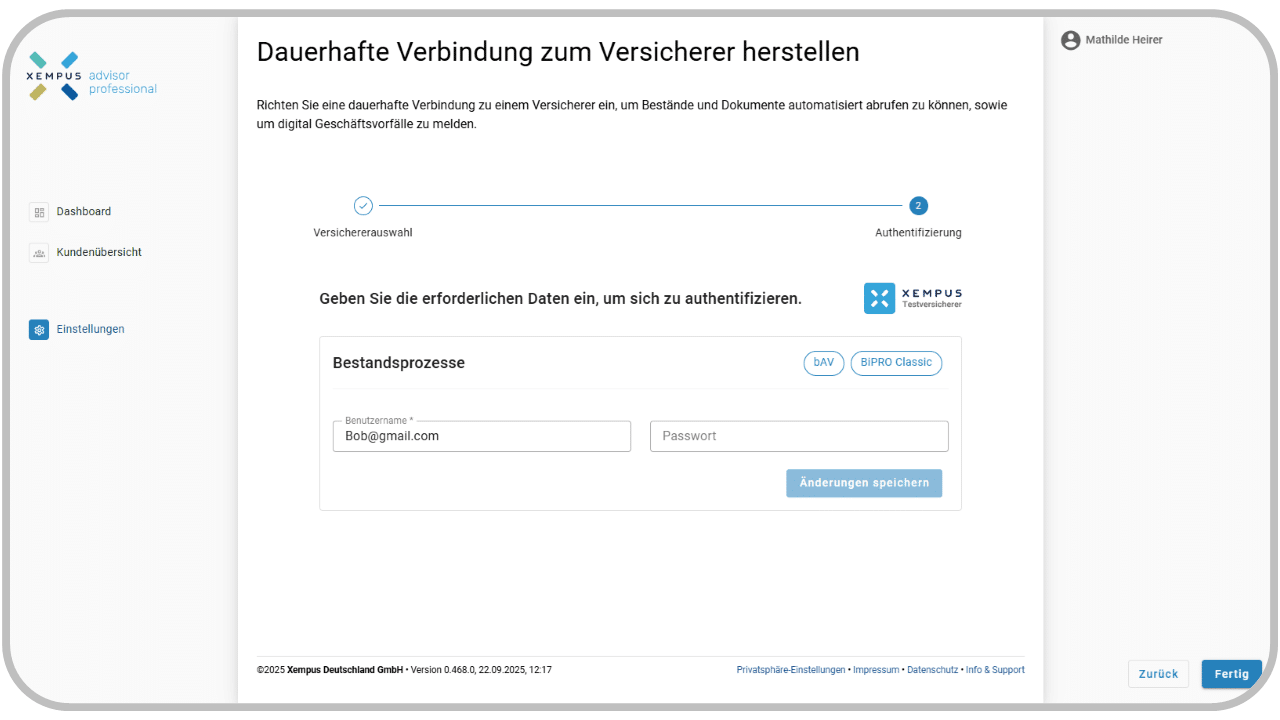Finish setup with the Fertig button

pos(1231,674)
